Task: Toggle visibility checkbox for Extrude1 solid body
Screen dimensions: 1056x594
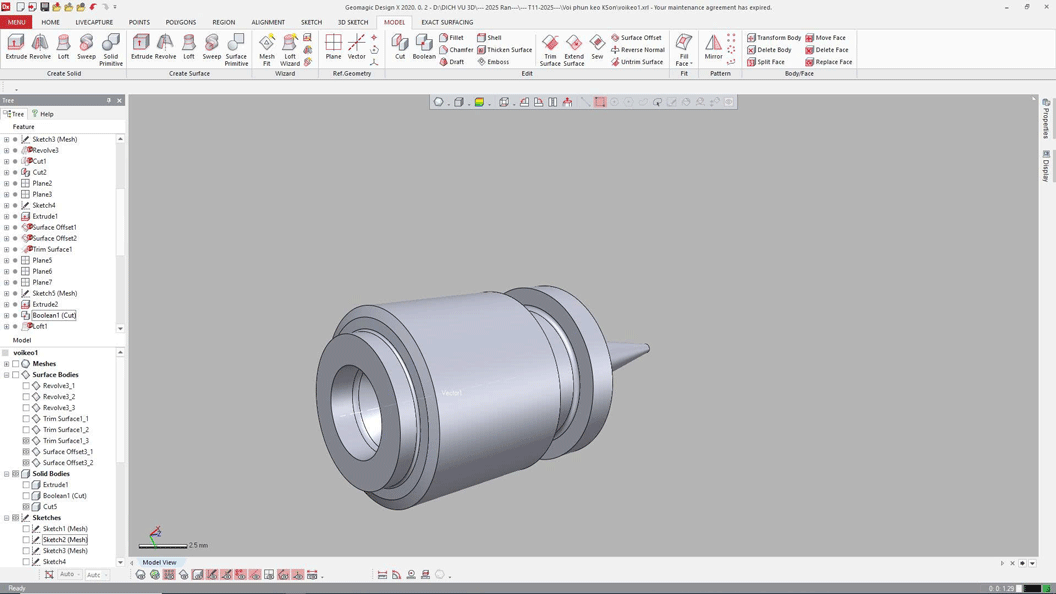Action: 26,485
